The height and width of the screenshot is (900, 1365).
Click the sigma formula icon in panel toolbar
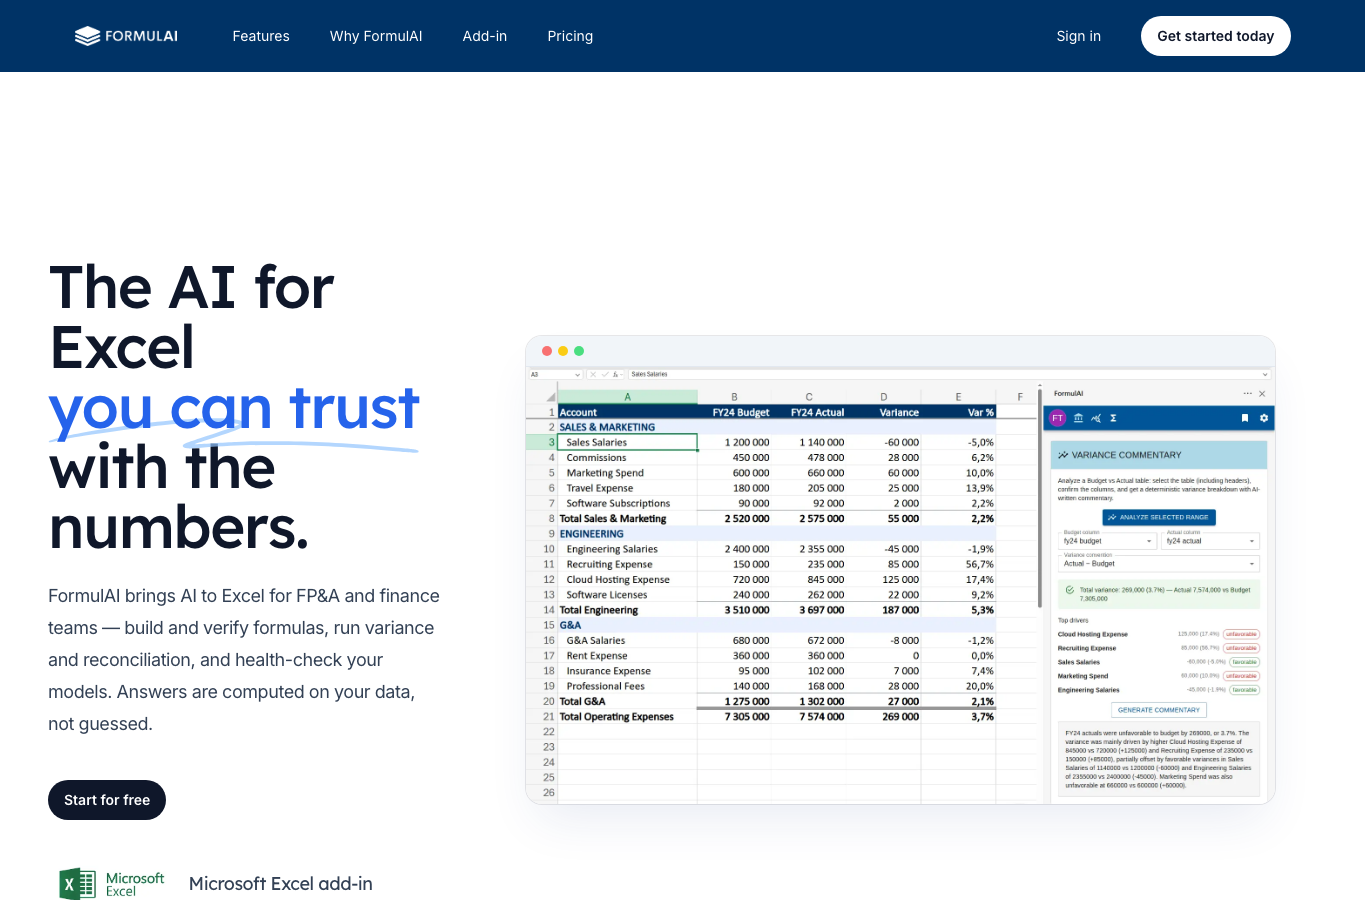click(x=1113, y=418)
